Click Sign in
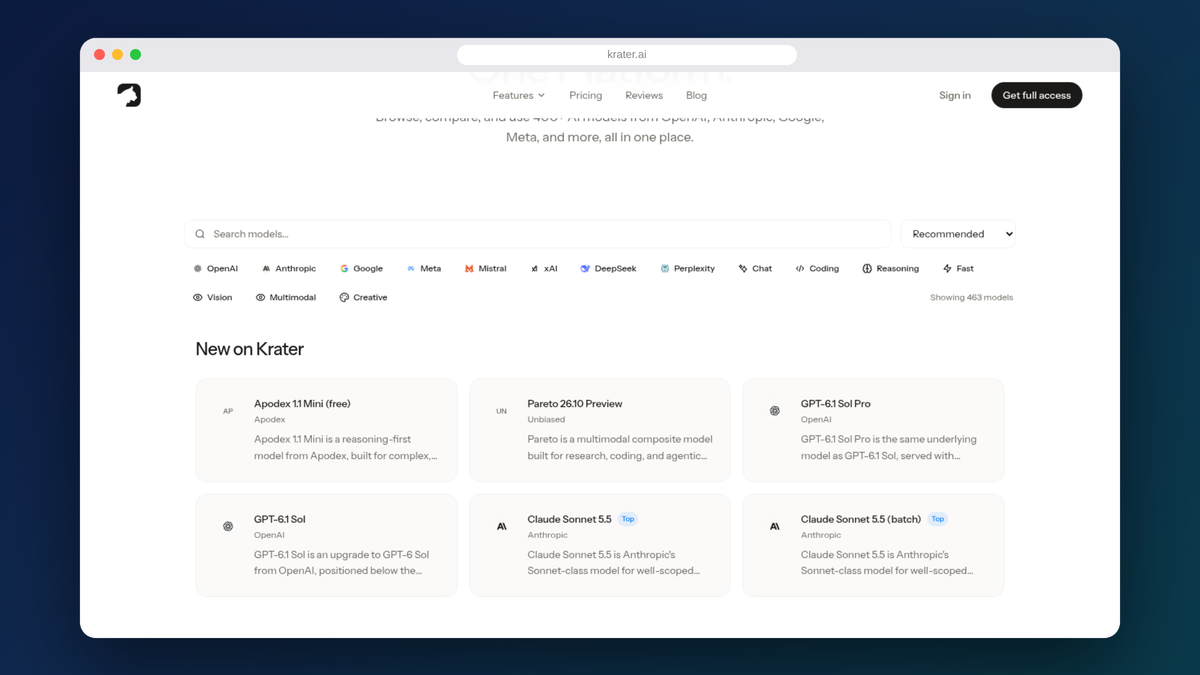 [954, 95]
